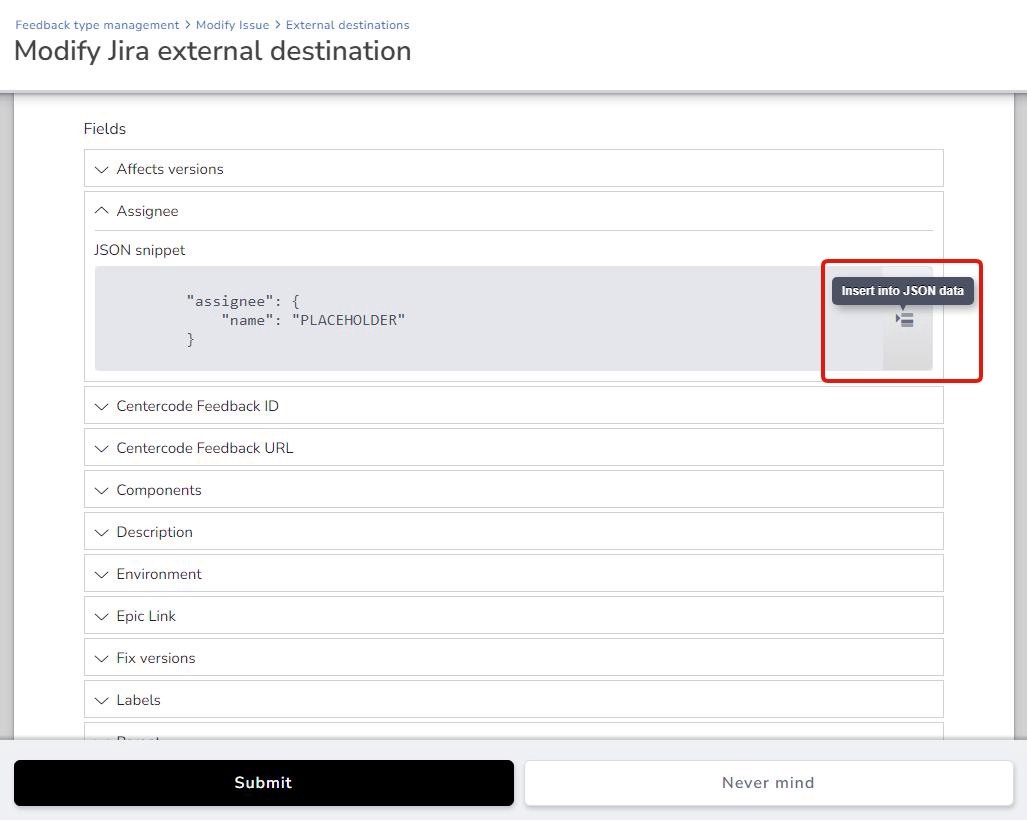
Task: Open External destinations breadcrumb link
Action: [x=347, y=25]
